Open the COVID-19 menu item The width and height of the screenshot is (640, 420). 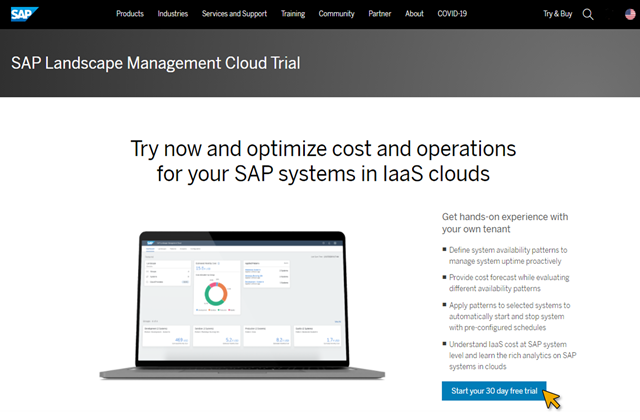tap(452, 14)
